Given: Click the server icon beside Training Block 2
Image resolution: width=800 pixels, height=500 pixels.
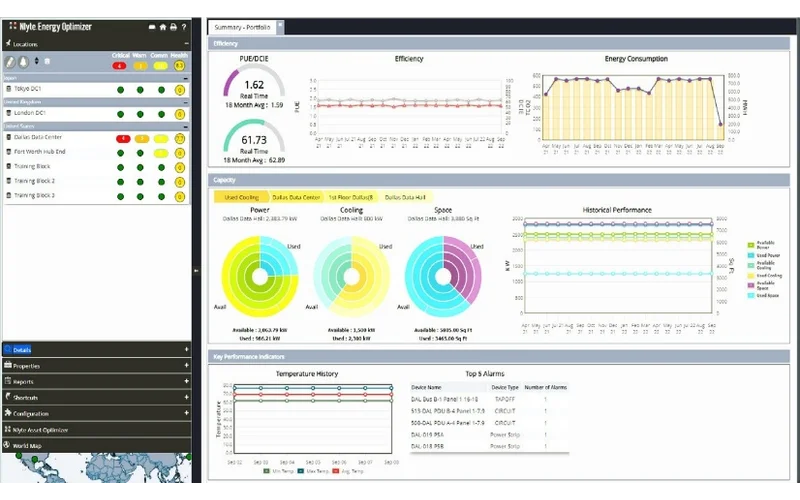Looking at the screenshot, I should tap(8, 181).
